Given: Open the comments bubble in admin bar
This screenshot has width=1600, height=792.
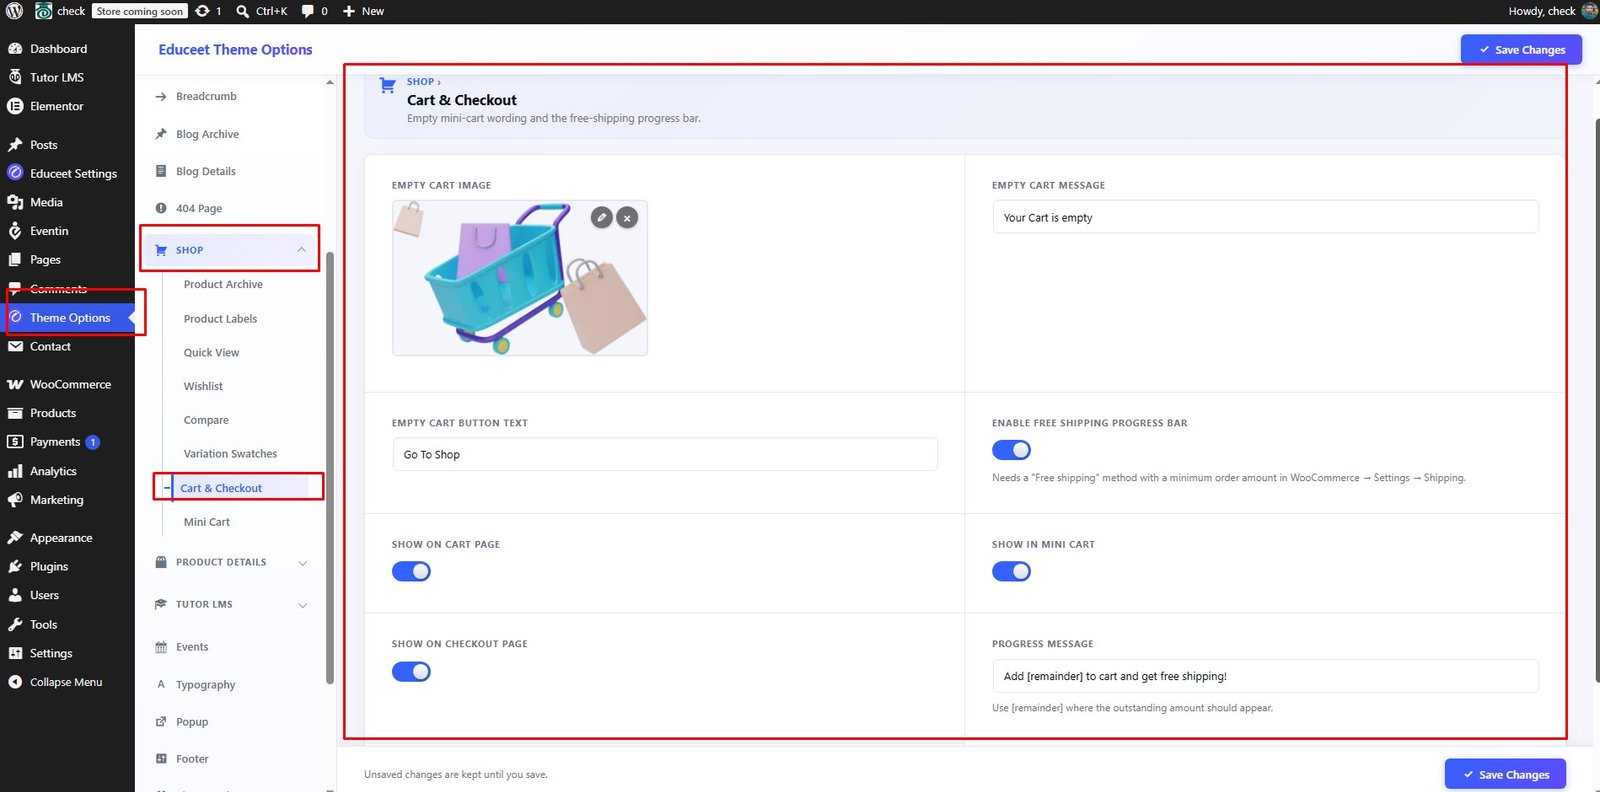Looking at the screenshot, I should coord(314,11).
